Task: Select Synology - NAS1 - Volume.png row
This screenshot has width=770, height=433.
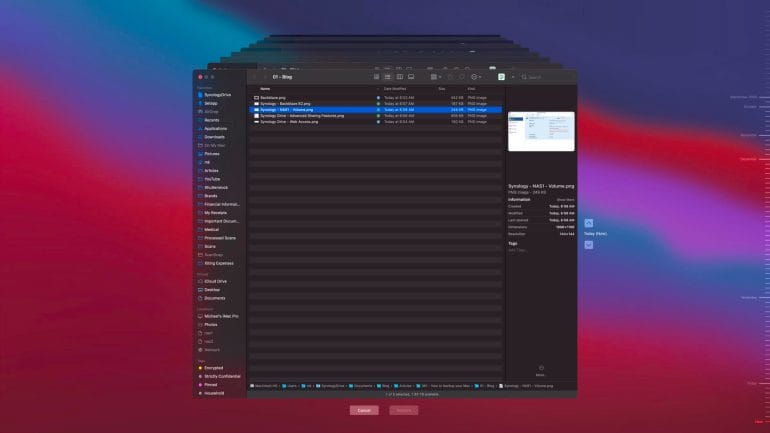Action: tap(376, 109)
